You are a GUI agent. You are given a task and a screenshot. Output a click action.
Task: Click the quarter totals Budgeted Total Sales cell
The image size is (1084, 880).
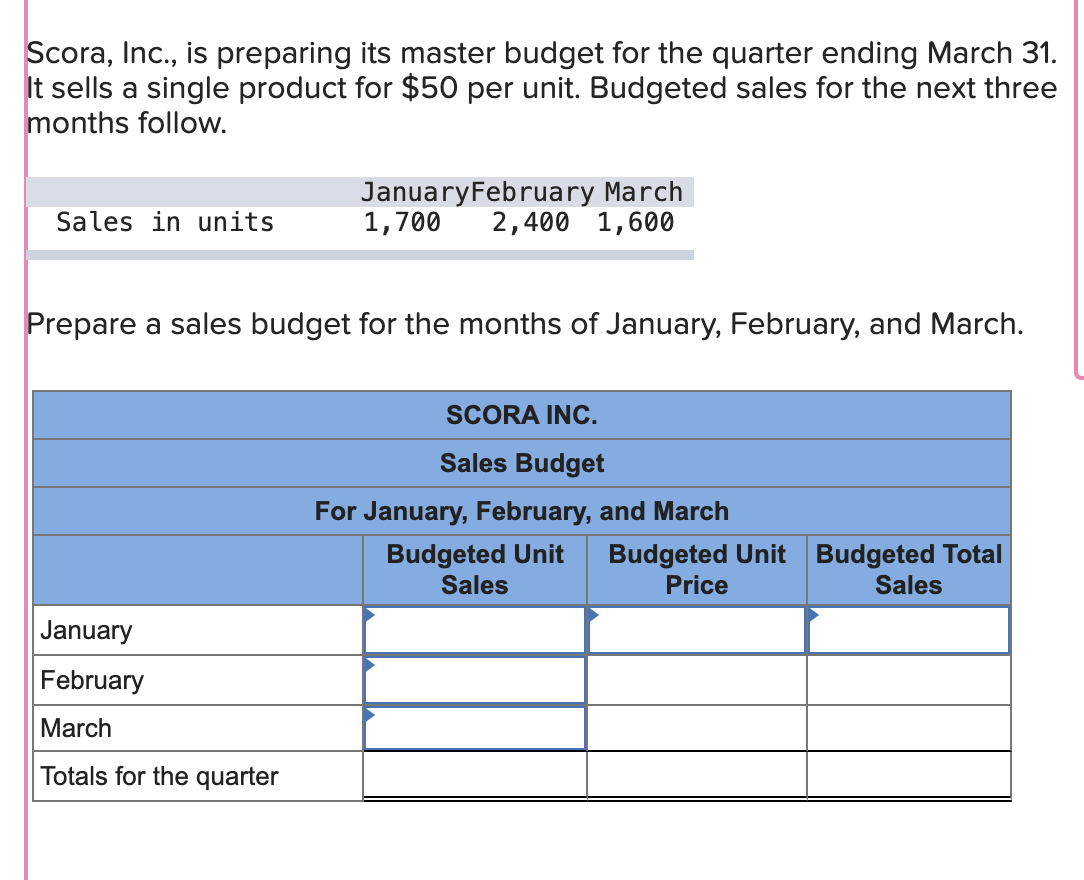coord(909,775)
